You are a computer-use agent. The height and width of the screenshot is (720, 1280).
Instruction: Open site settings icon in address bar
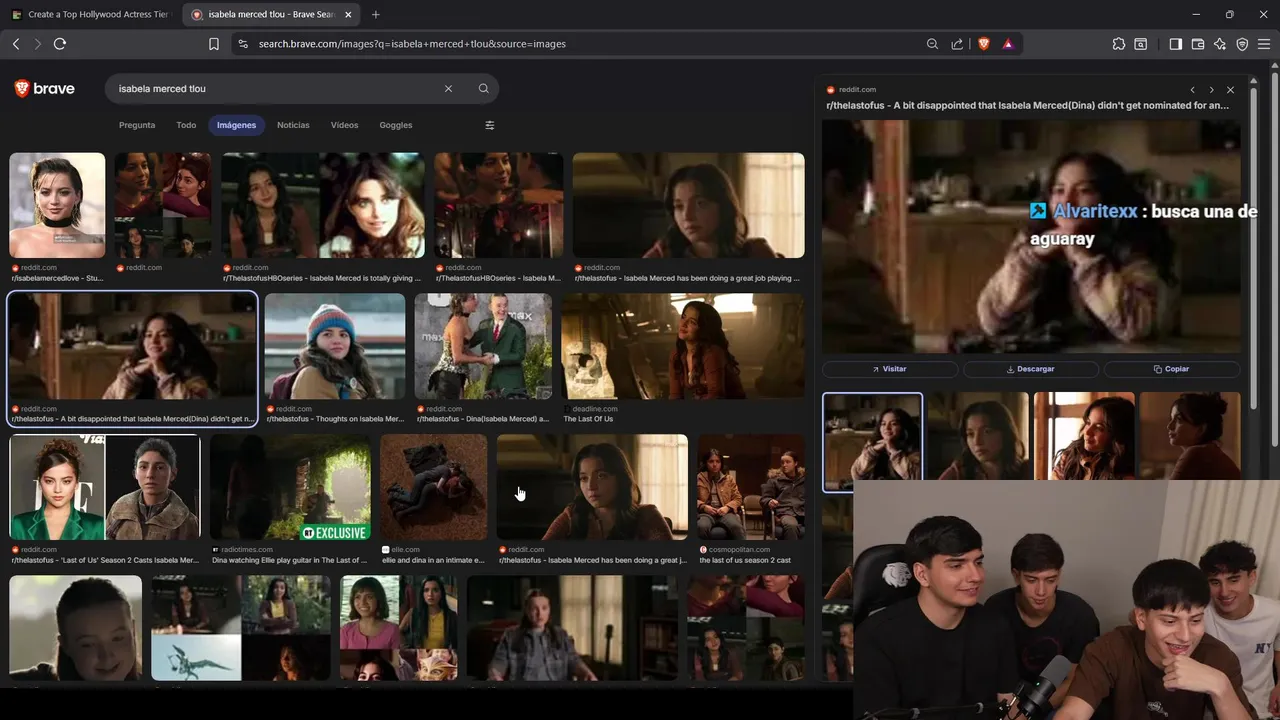click(x=242, y=44)
